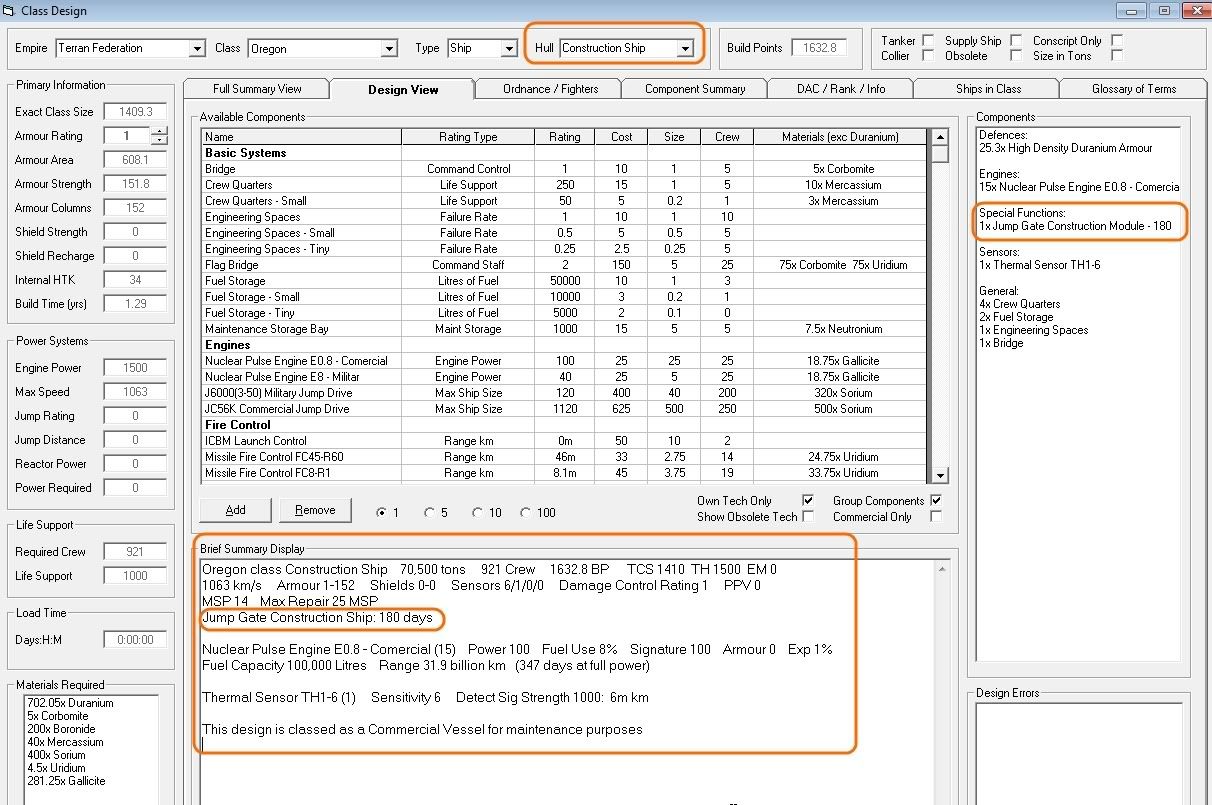Enable the Show Obsolete Tech checkbox
The width and height of the screenshot is (1212, 805).
pyautogui.click(x=808, y=516)
